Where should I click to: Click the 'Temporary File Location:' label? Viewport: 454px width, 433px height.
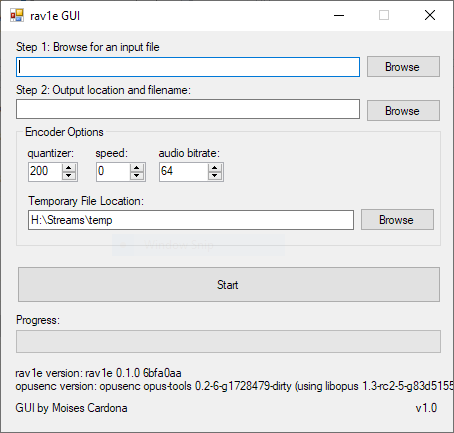[86, 201]
